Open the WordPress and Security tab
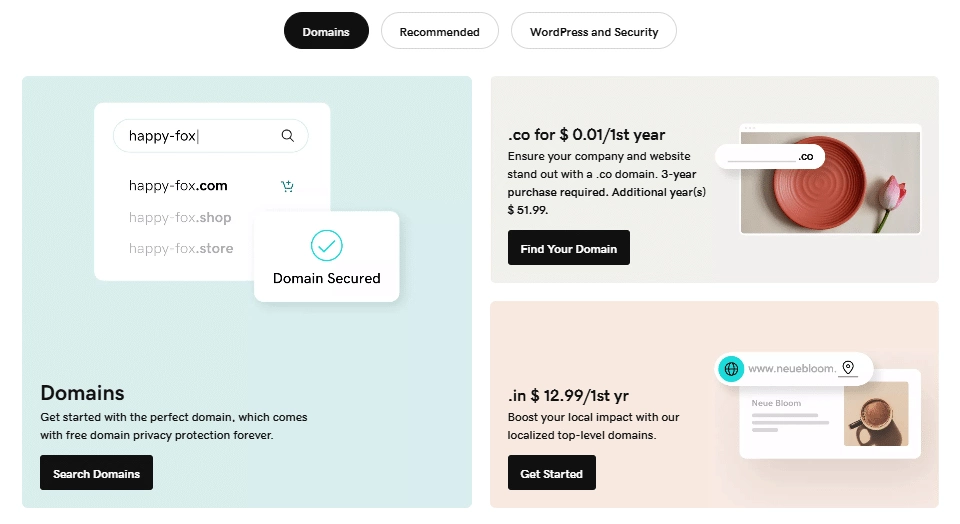 click(x=594, y=31)
